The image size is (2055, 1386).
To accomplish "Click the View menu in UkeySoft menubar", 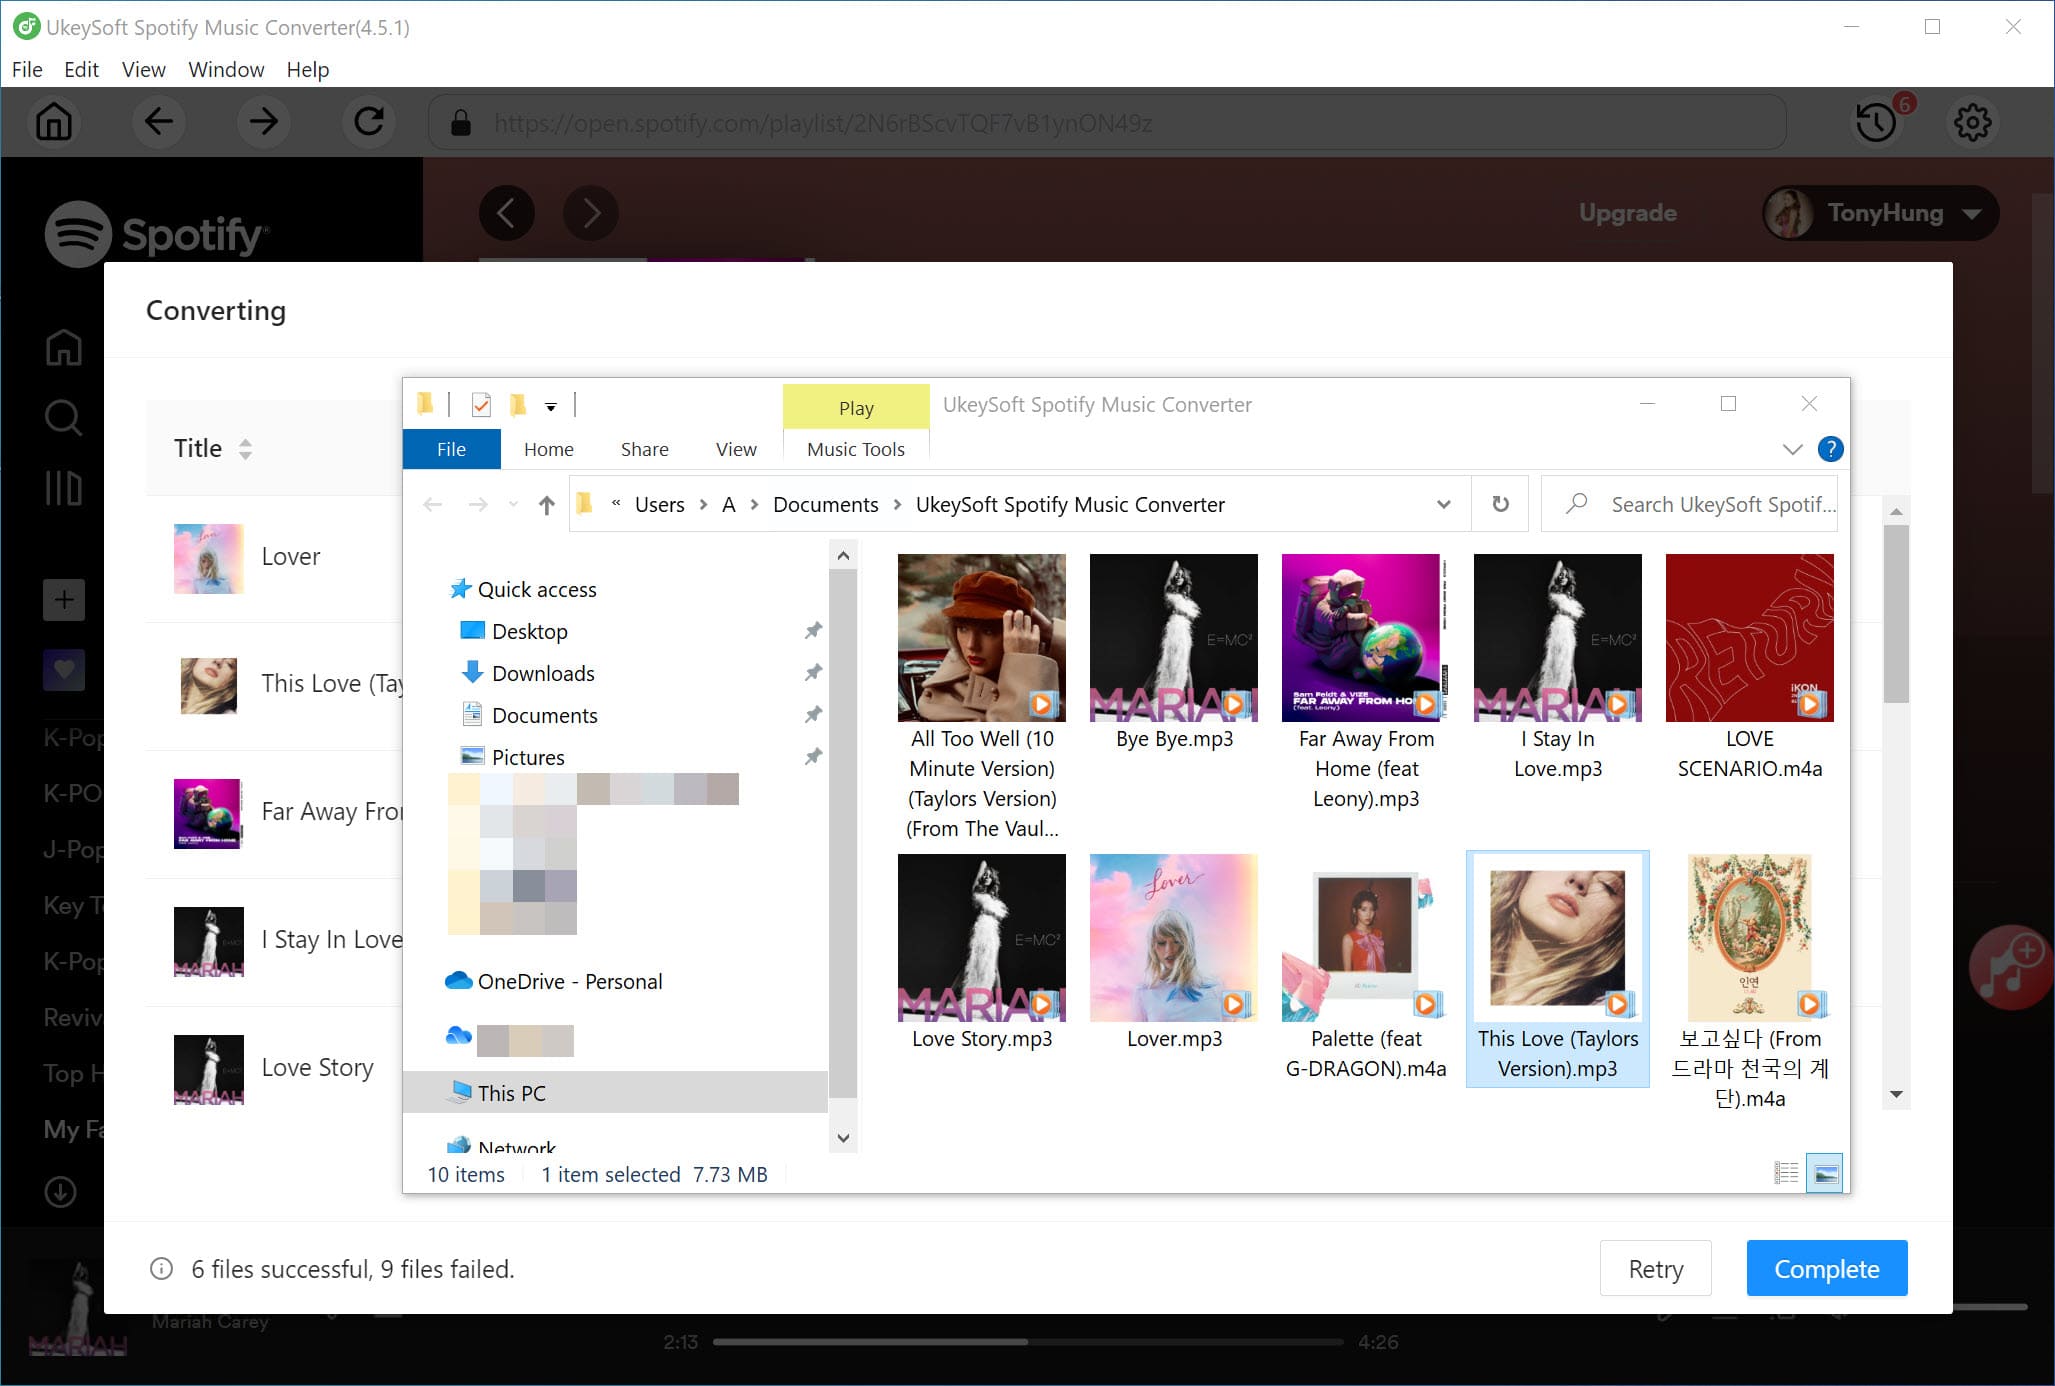I will click(x=144, y=68).
